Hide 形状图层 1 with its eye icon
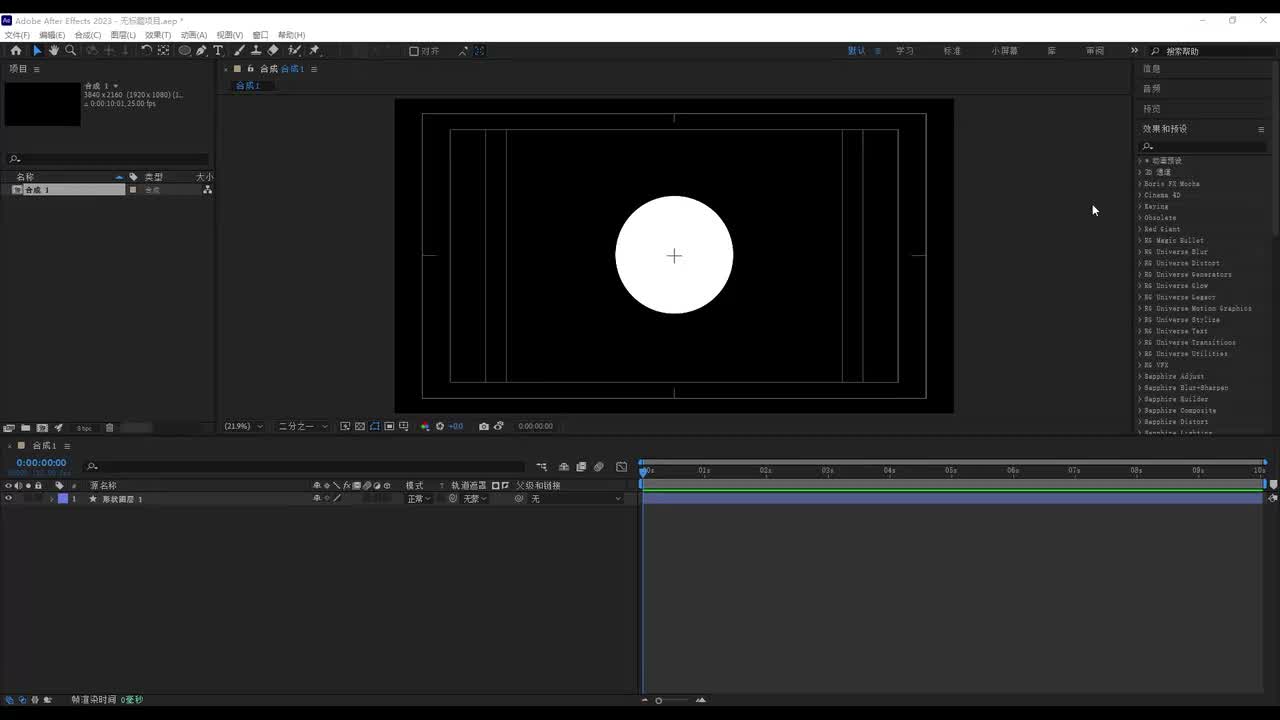 click(x=8, y=498)
